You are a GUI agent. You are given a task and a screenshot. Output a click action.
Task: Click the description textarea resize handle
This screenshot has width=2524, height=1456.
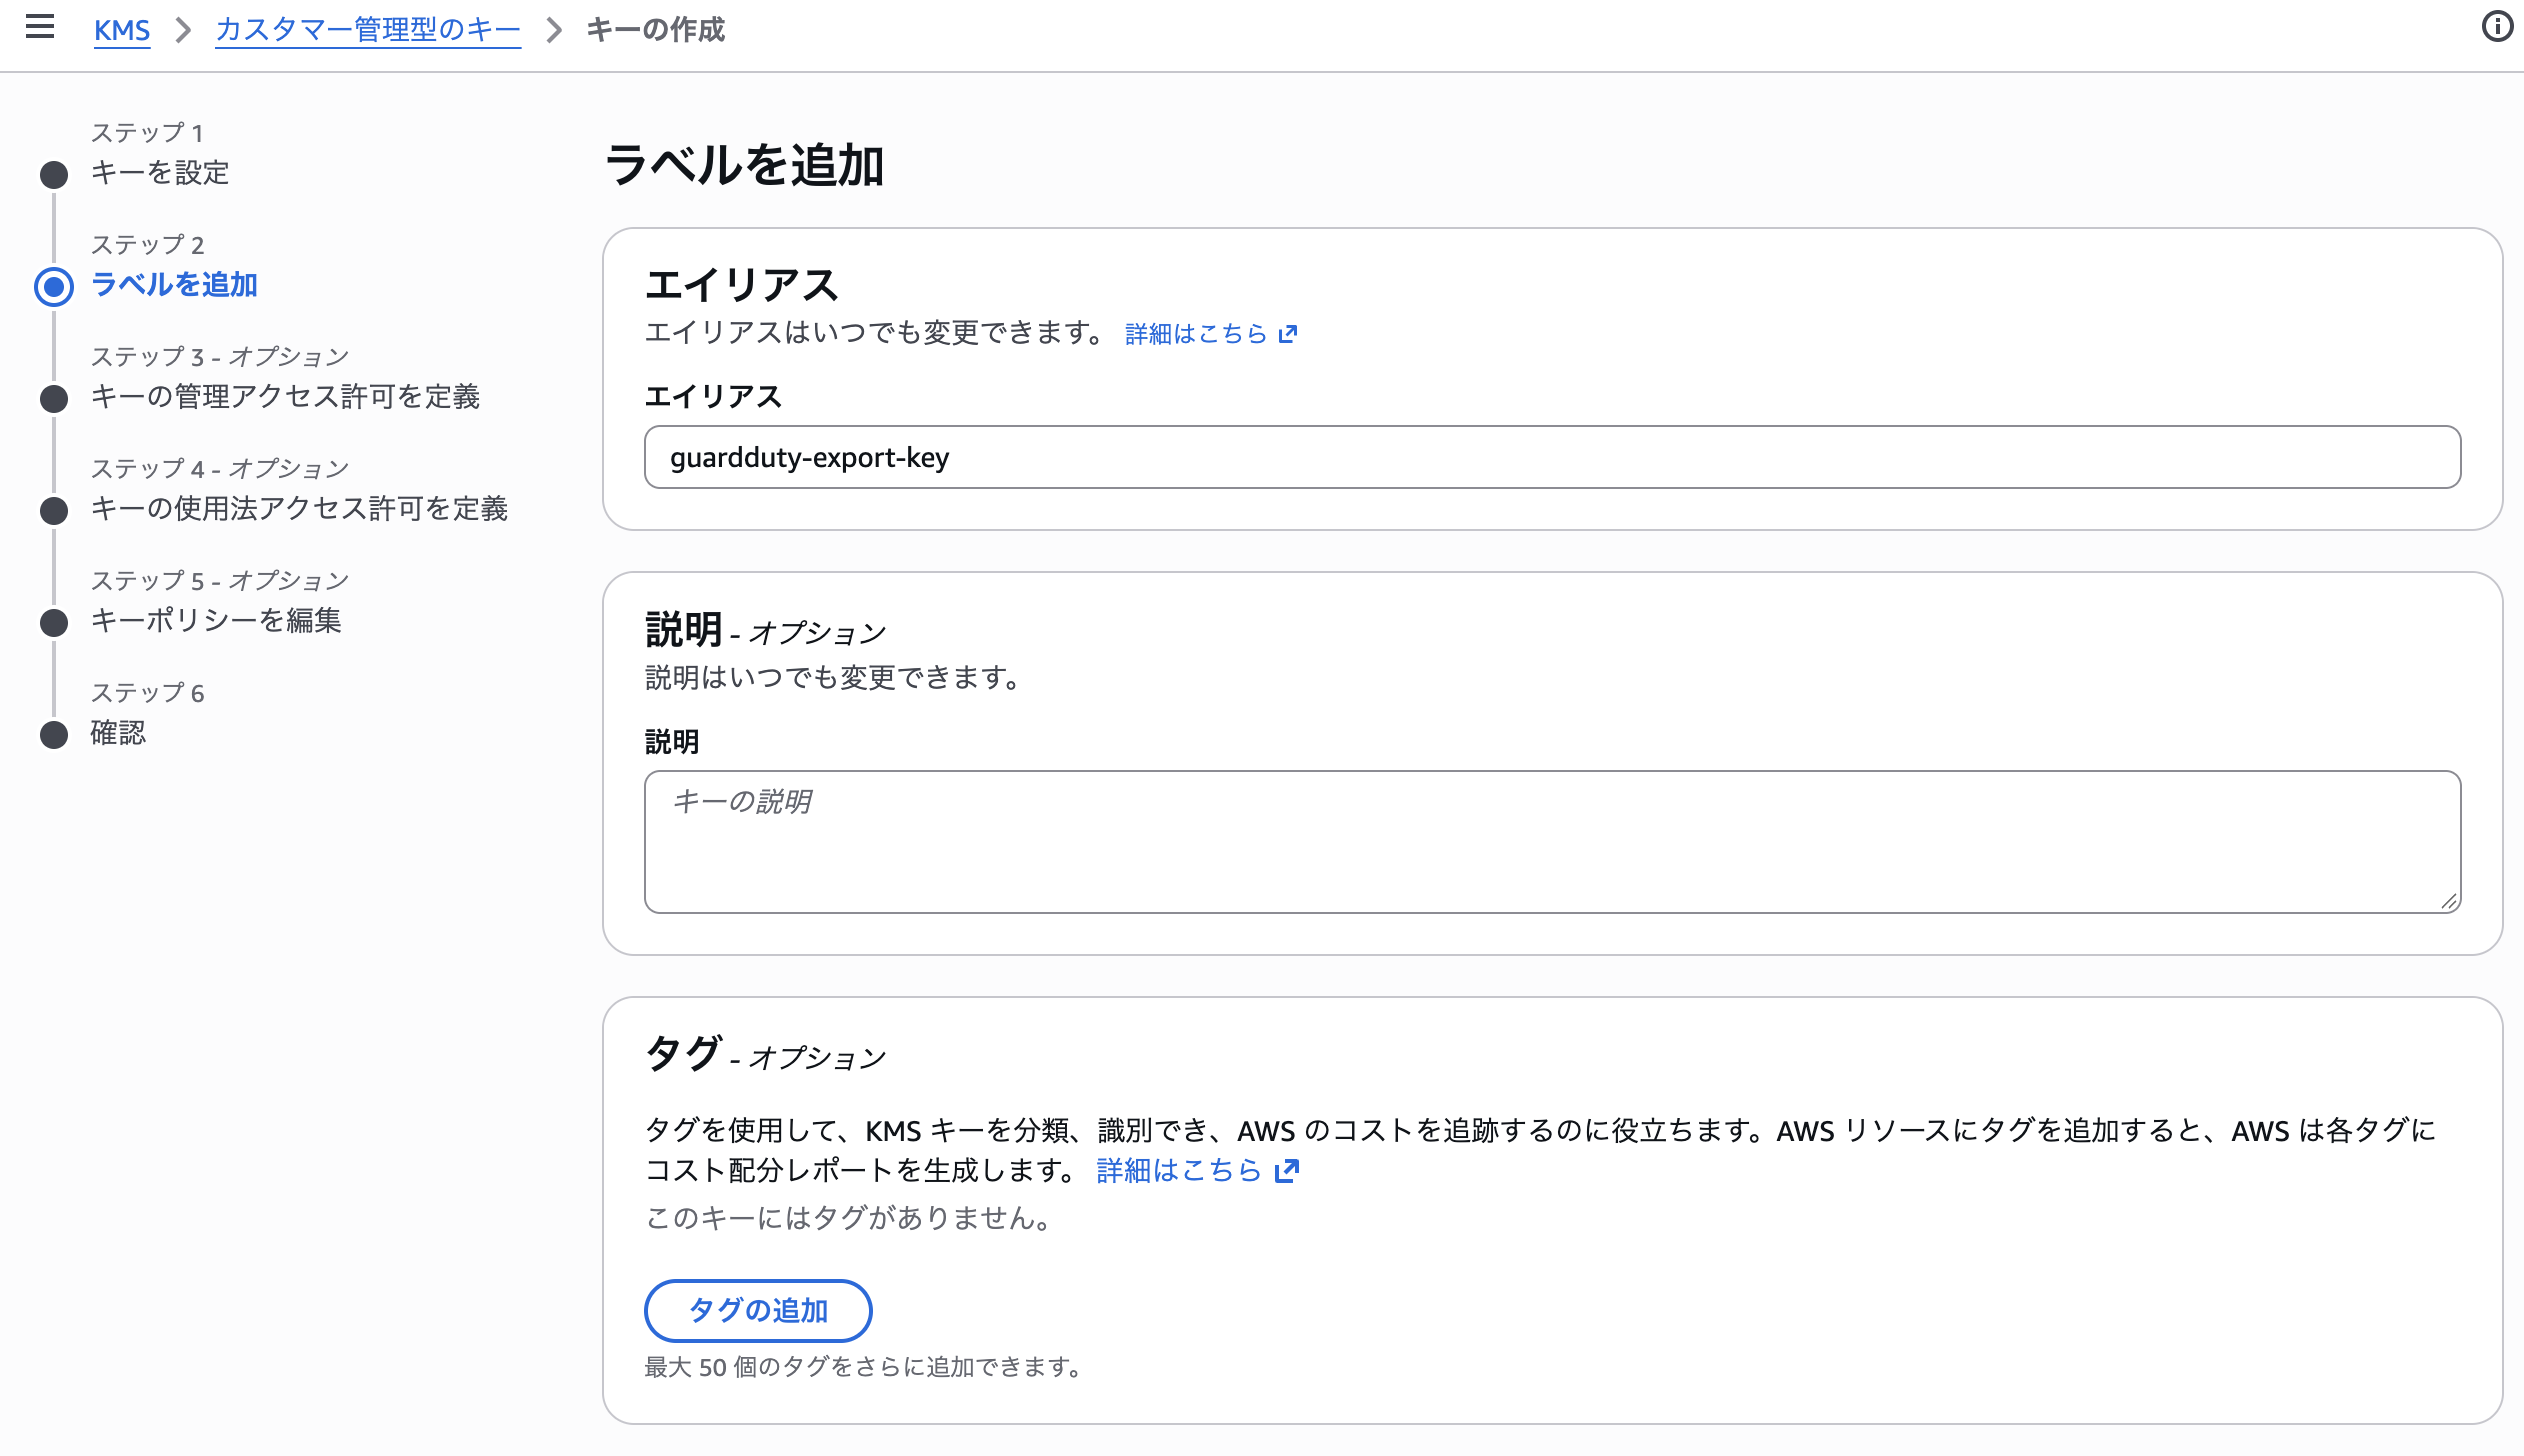point(2448,901)
